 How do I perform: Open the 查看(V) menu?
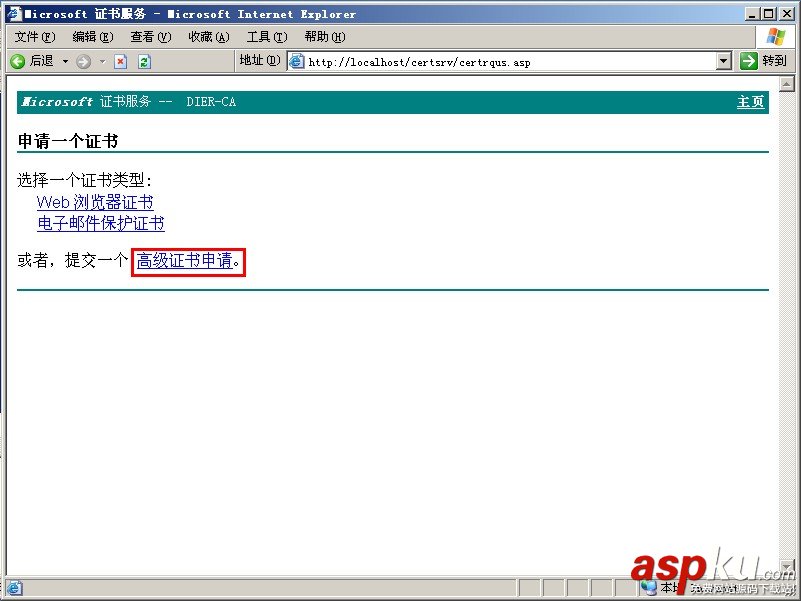[151, 37]
